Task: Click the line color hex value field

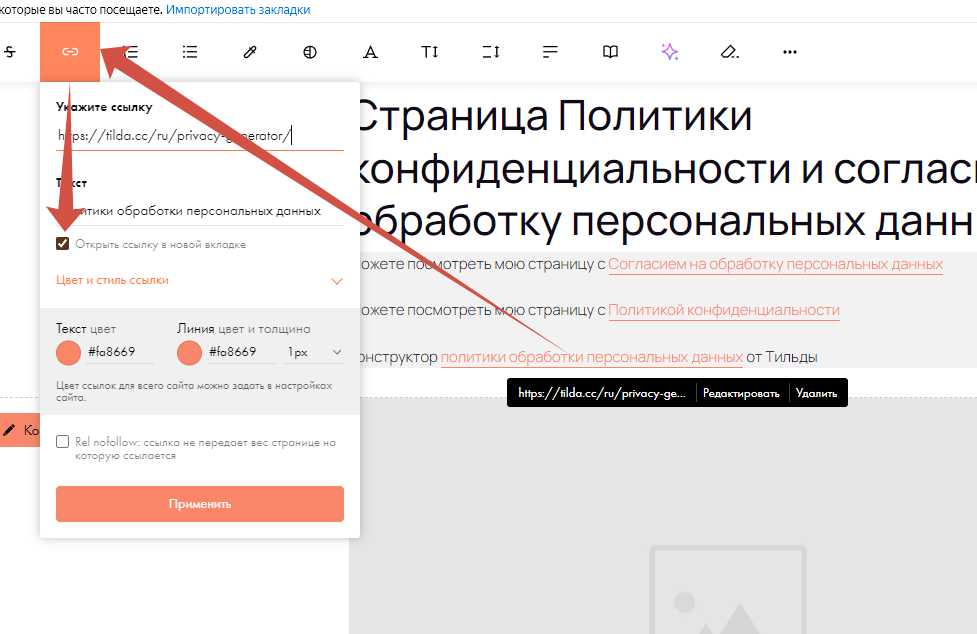Action: [241, 352]
